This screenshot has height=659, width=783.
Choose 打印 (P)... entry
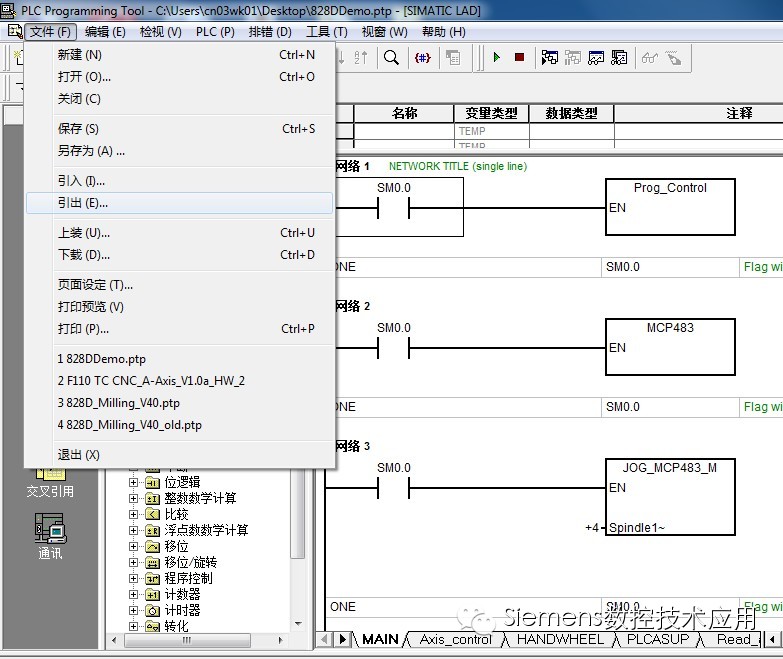click(180, 329)
